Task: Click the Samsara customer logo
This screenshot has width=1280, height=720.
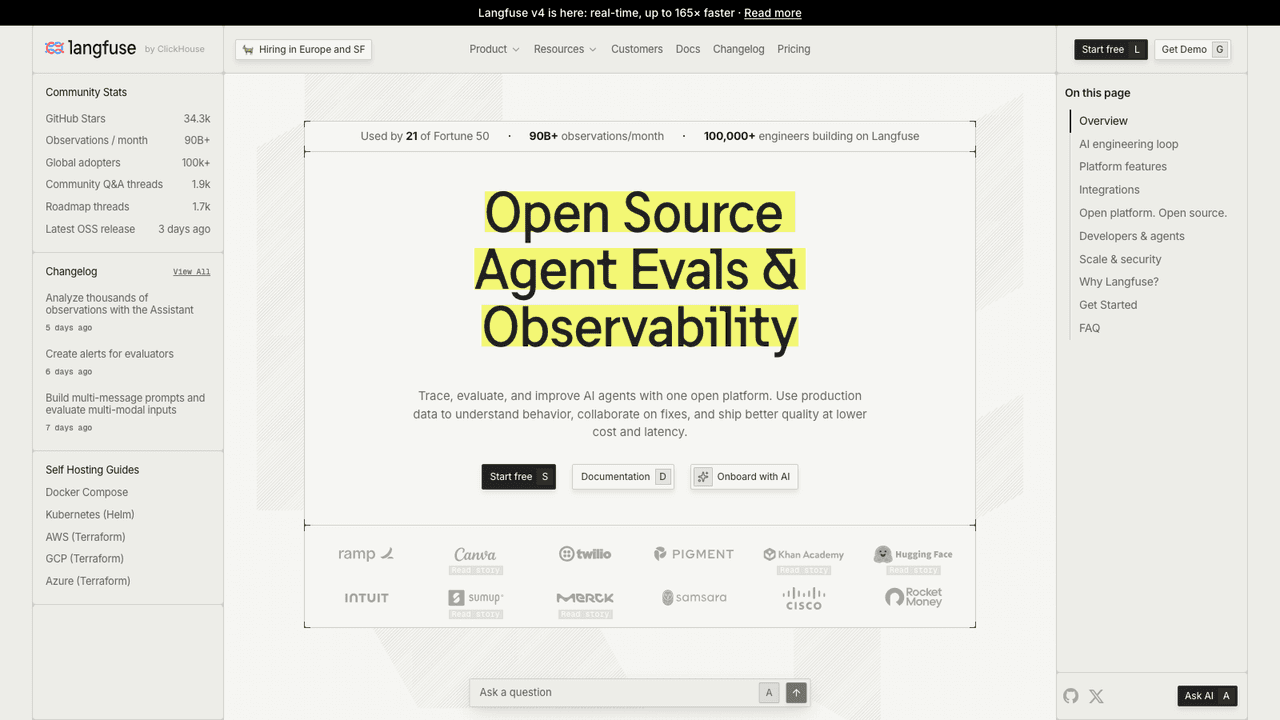Action: point(694,598)
